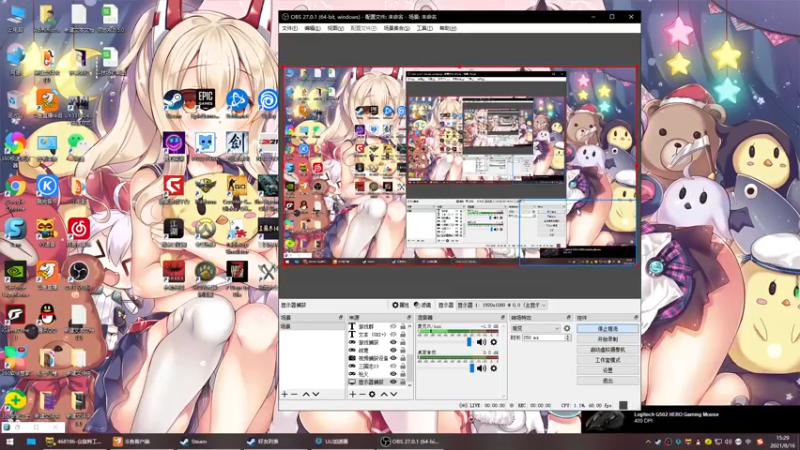This screenshot has height=450, width=800.
Task: Open the 场景集合(S) menu
Action: click(396, 29)
